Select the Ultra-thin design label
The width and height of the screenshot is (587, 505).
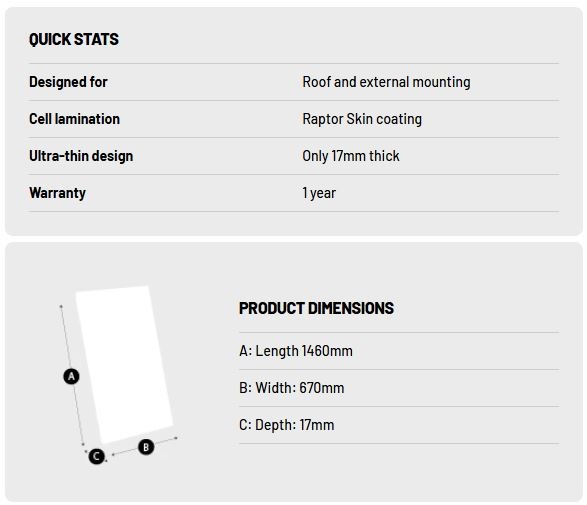[x=81, y=156]
